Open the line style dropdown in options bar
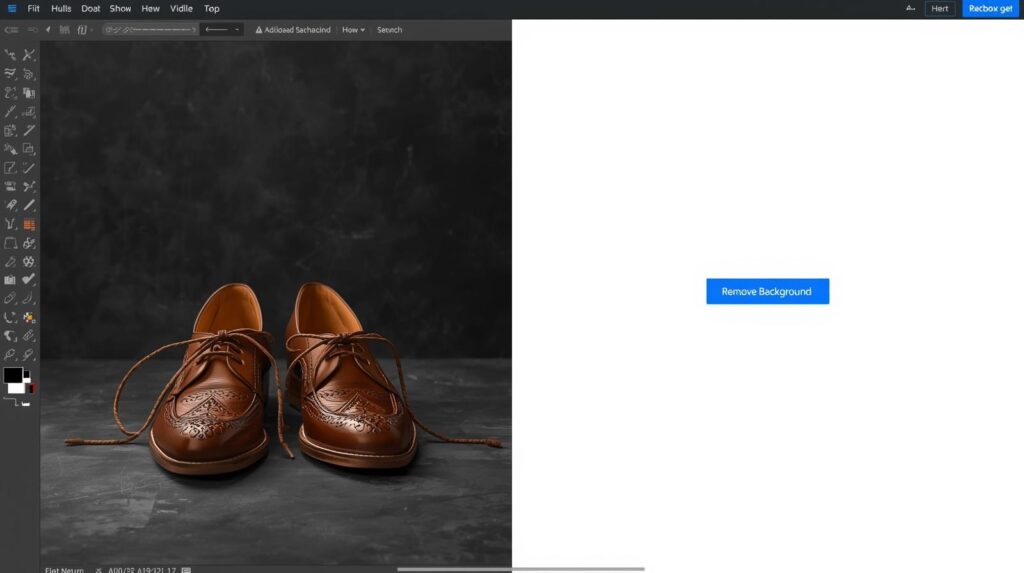The height and width of the screenshot is (573, 1024). click(x=221, y=29)
